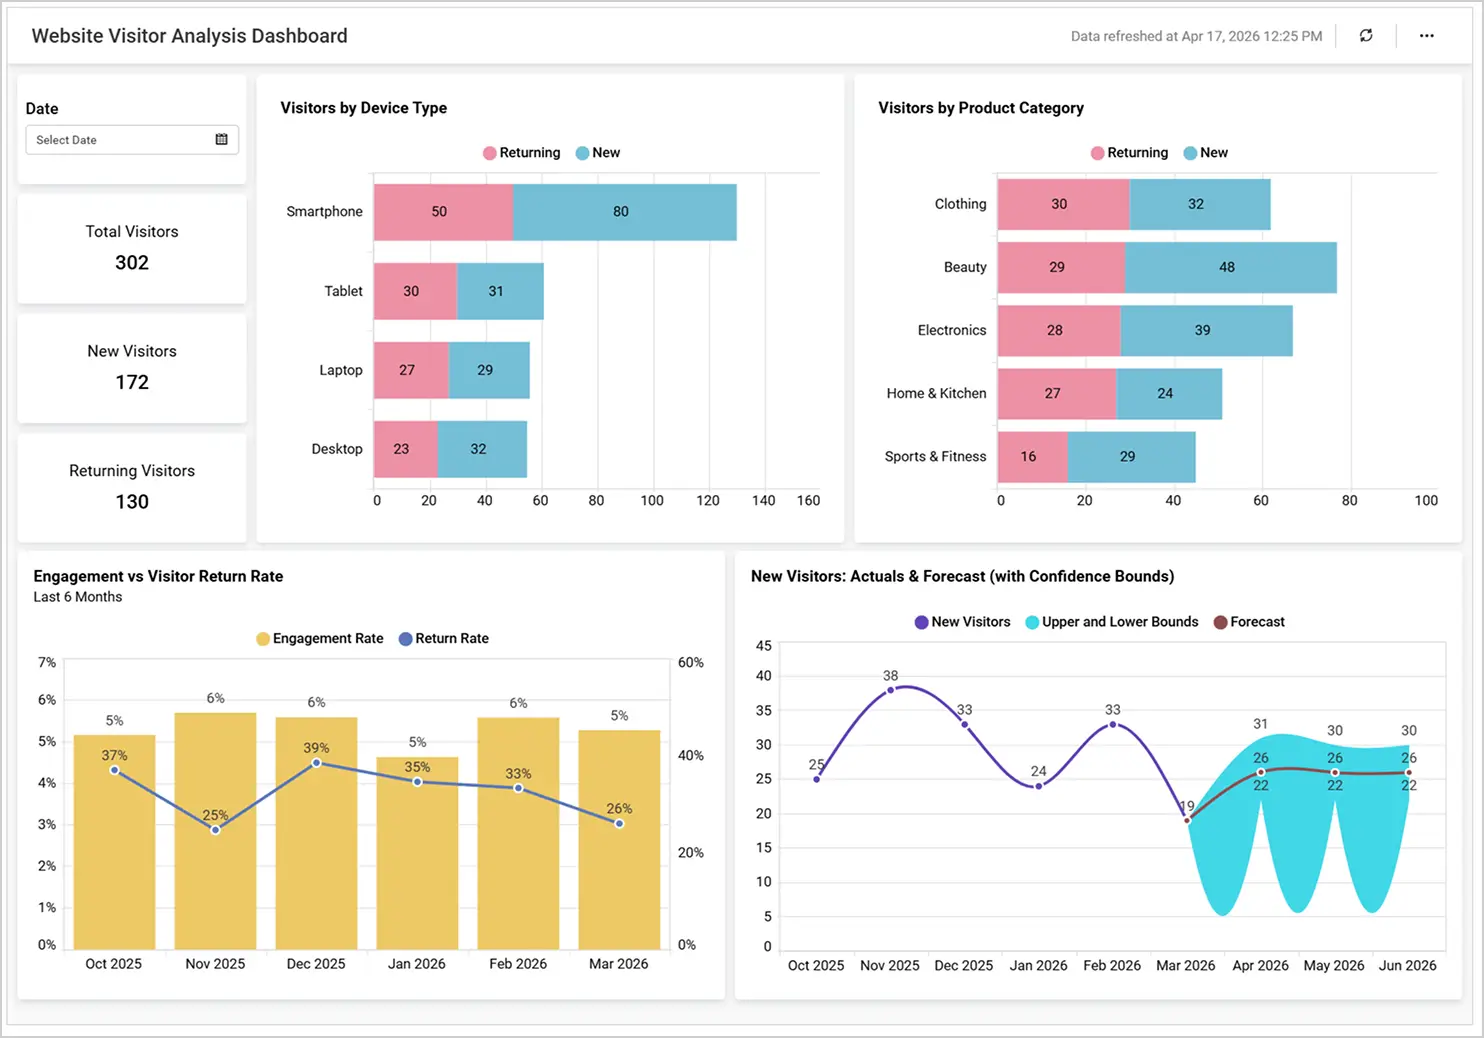Open the ellipsis options menu
Screen dimensions: 1484x1038
click(1427, 35)
